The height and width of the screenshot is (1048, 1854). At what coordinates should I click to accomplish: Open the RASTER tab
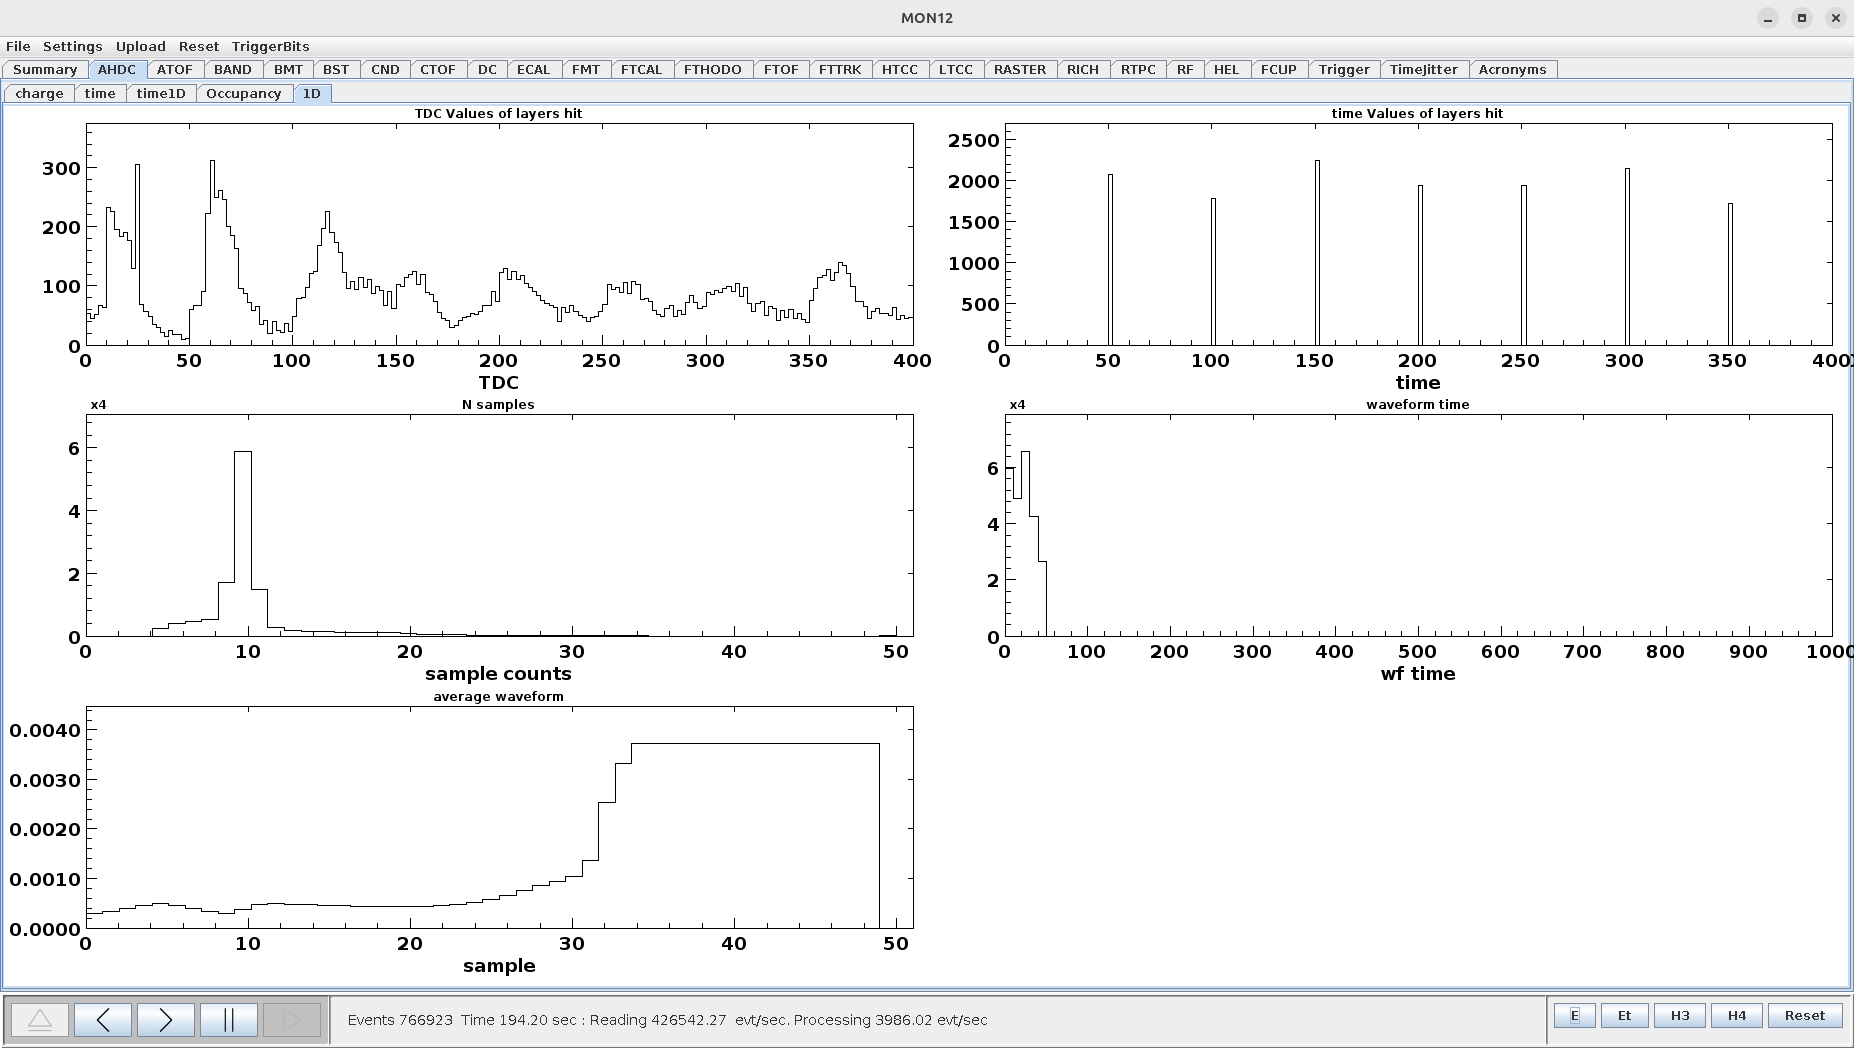[x=1020, y=69]
